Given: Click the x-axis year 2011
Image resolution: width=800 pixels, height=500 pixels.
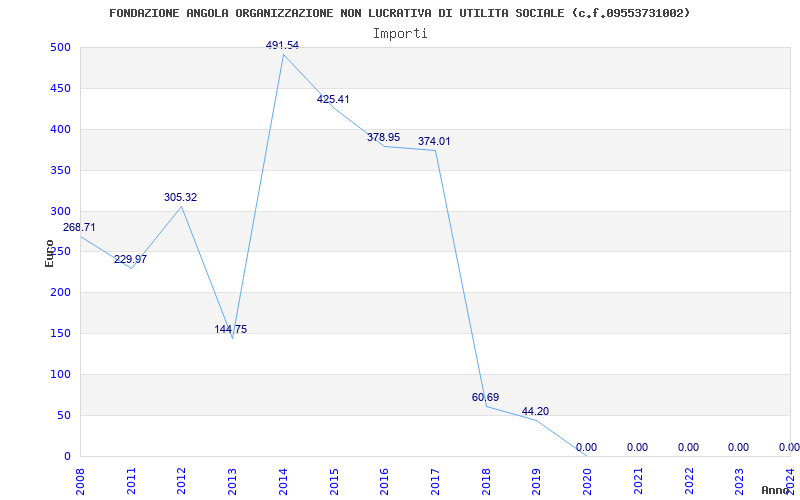Looking at the screenshot, I should (x=132, y=481).
